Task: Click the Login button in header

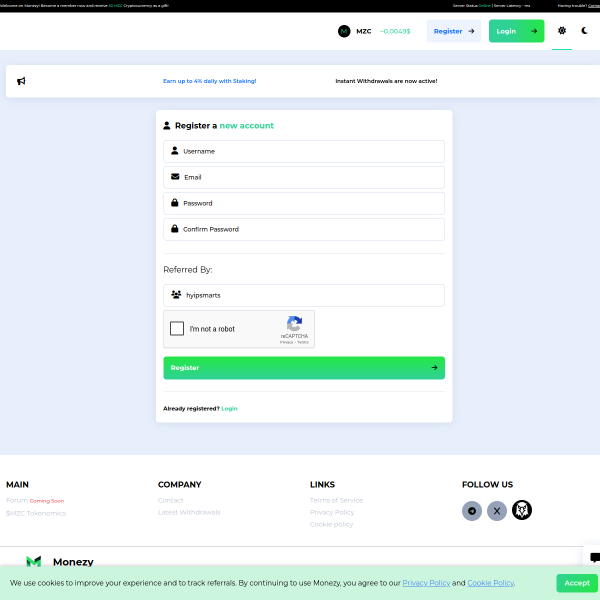Action: (516, 31)
